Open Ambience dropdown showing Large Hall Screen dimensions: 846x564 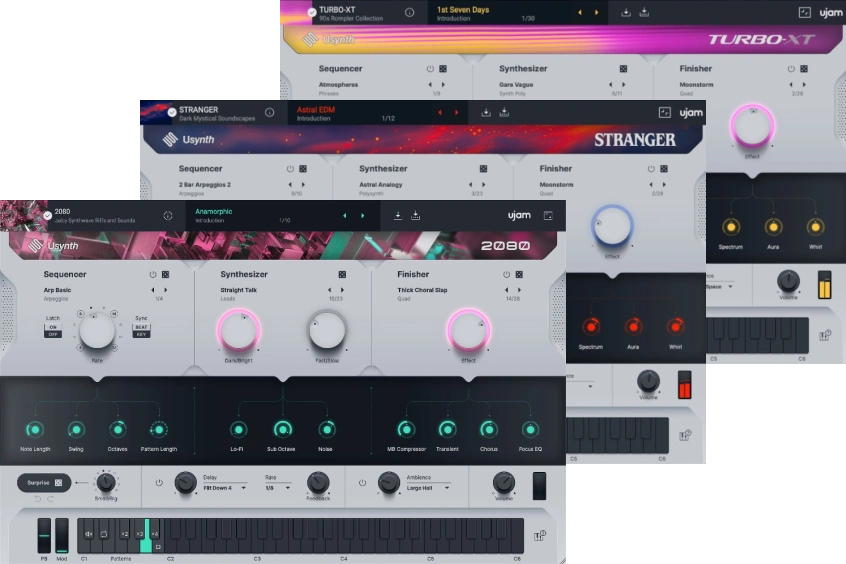(428, 488)
